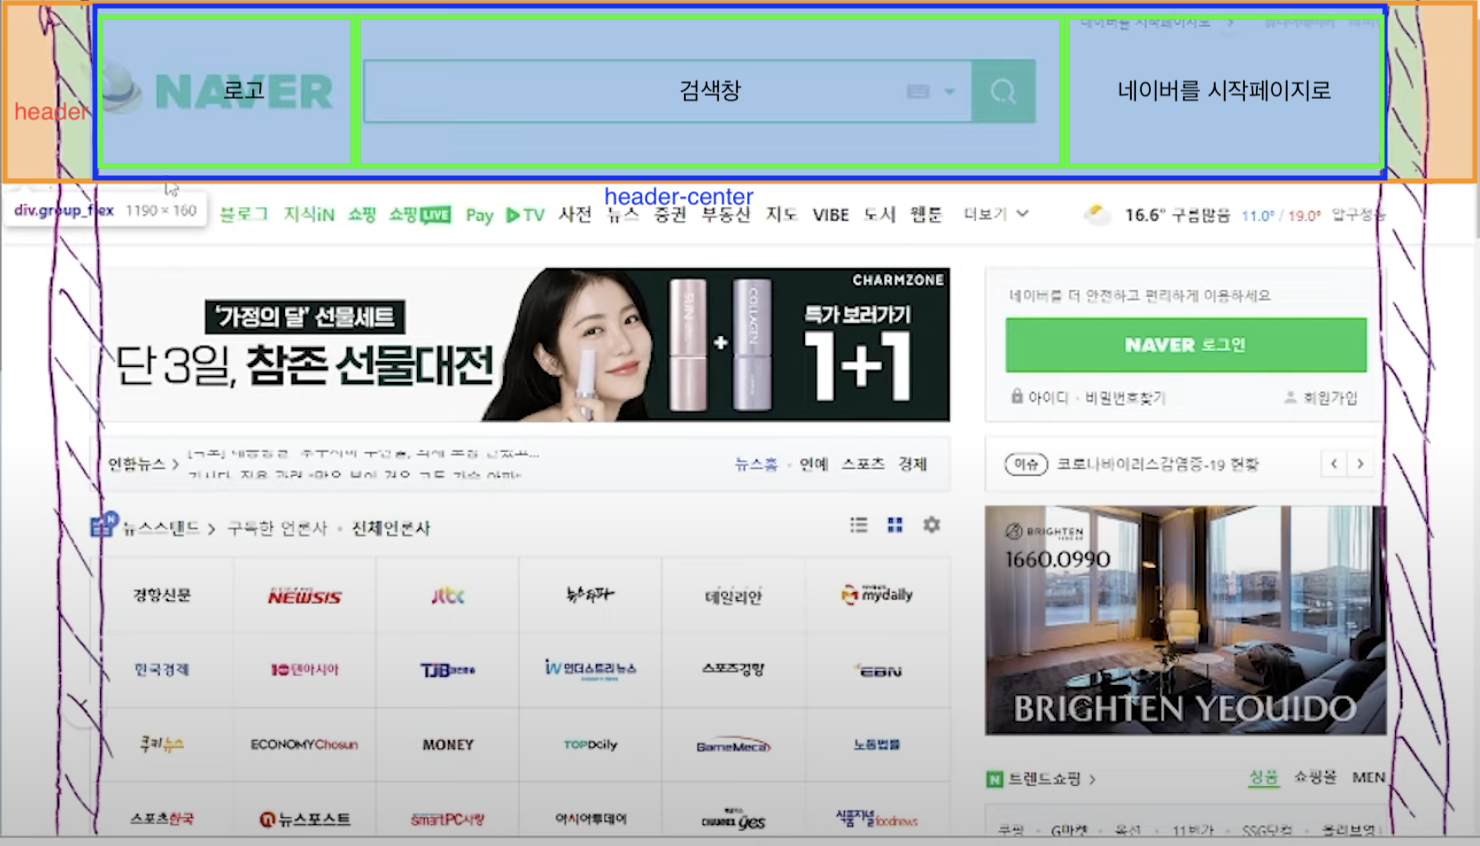Open the 회원가입 sign-up link
Screen dimensions: 1480x846
(x=1321, y=398)
